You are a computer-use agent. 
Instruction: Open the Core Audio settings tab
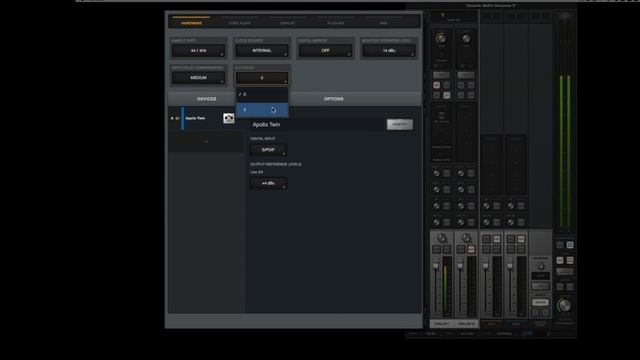240,23
